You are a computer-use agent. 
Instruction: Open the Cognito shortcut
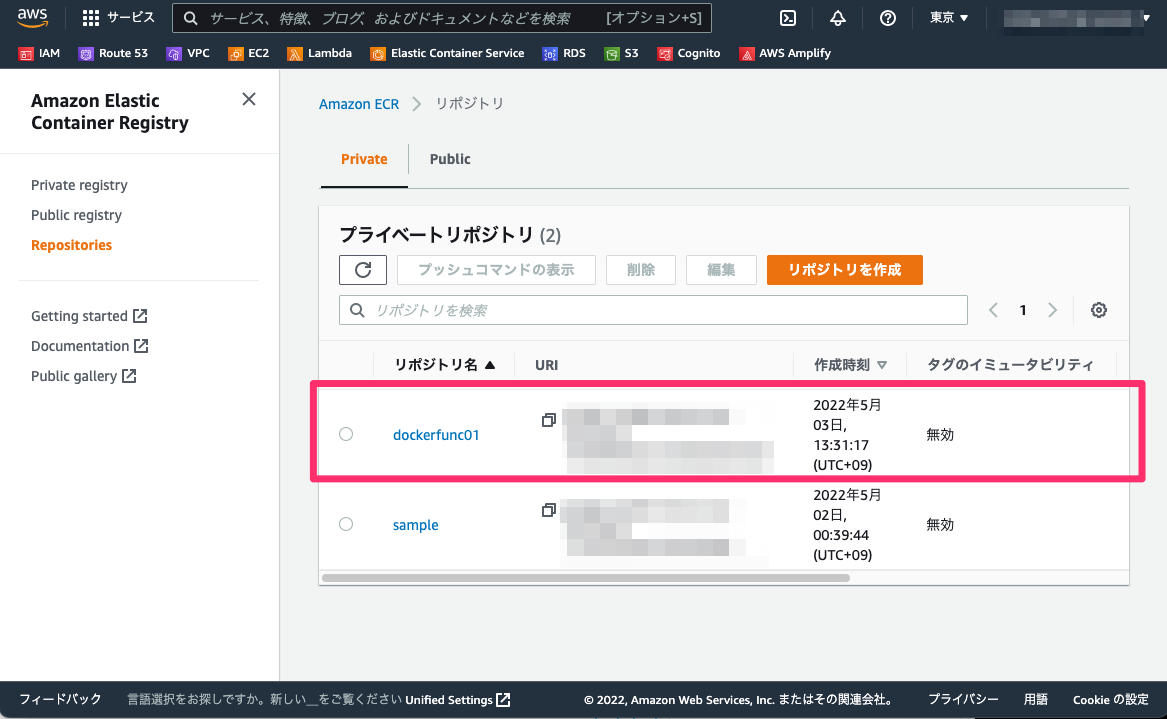[x=688, y=54]
